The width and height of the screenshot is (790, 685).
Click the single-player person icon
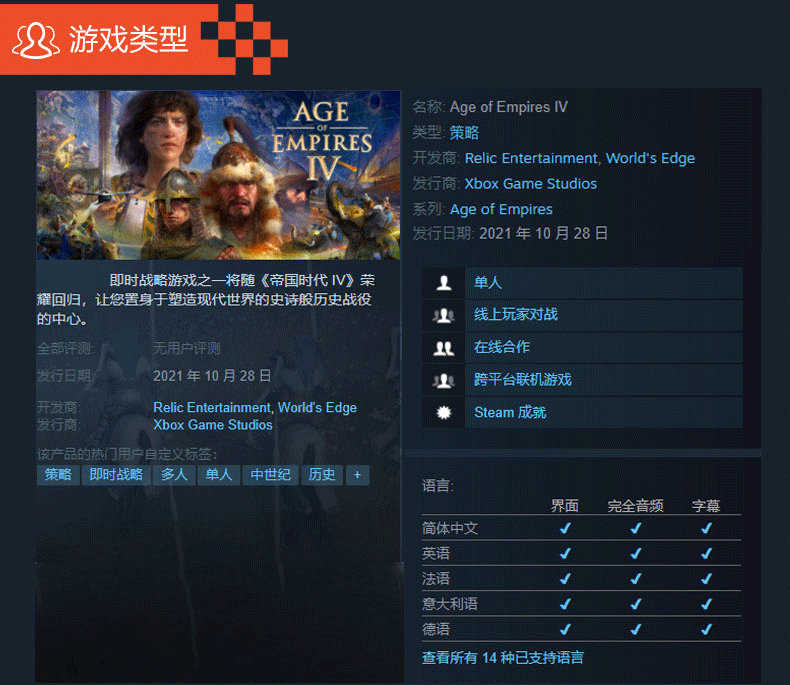point(443,283)
